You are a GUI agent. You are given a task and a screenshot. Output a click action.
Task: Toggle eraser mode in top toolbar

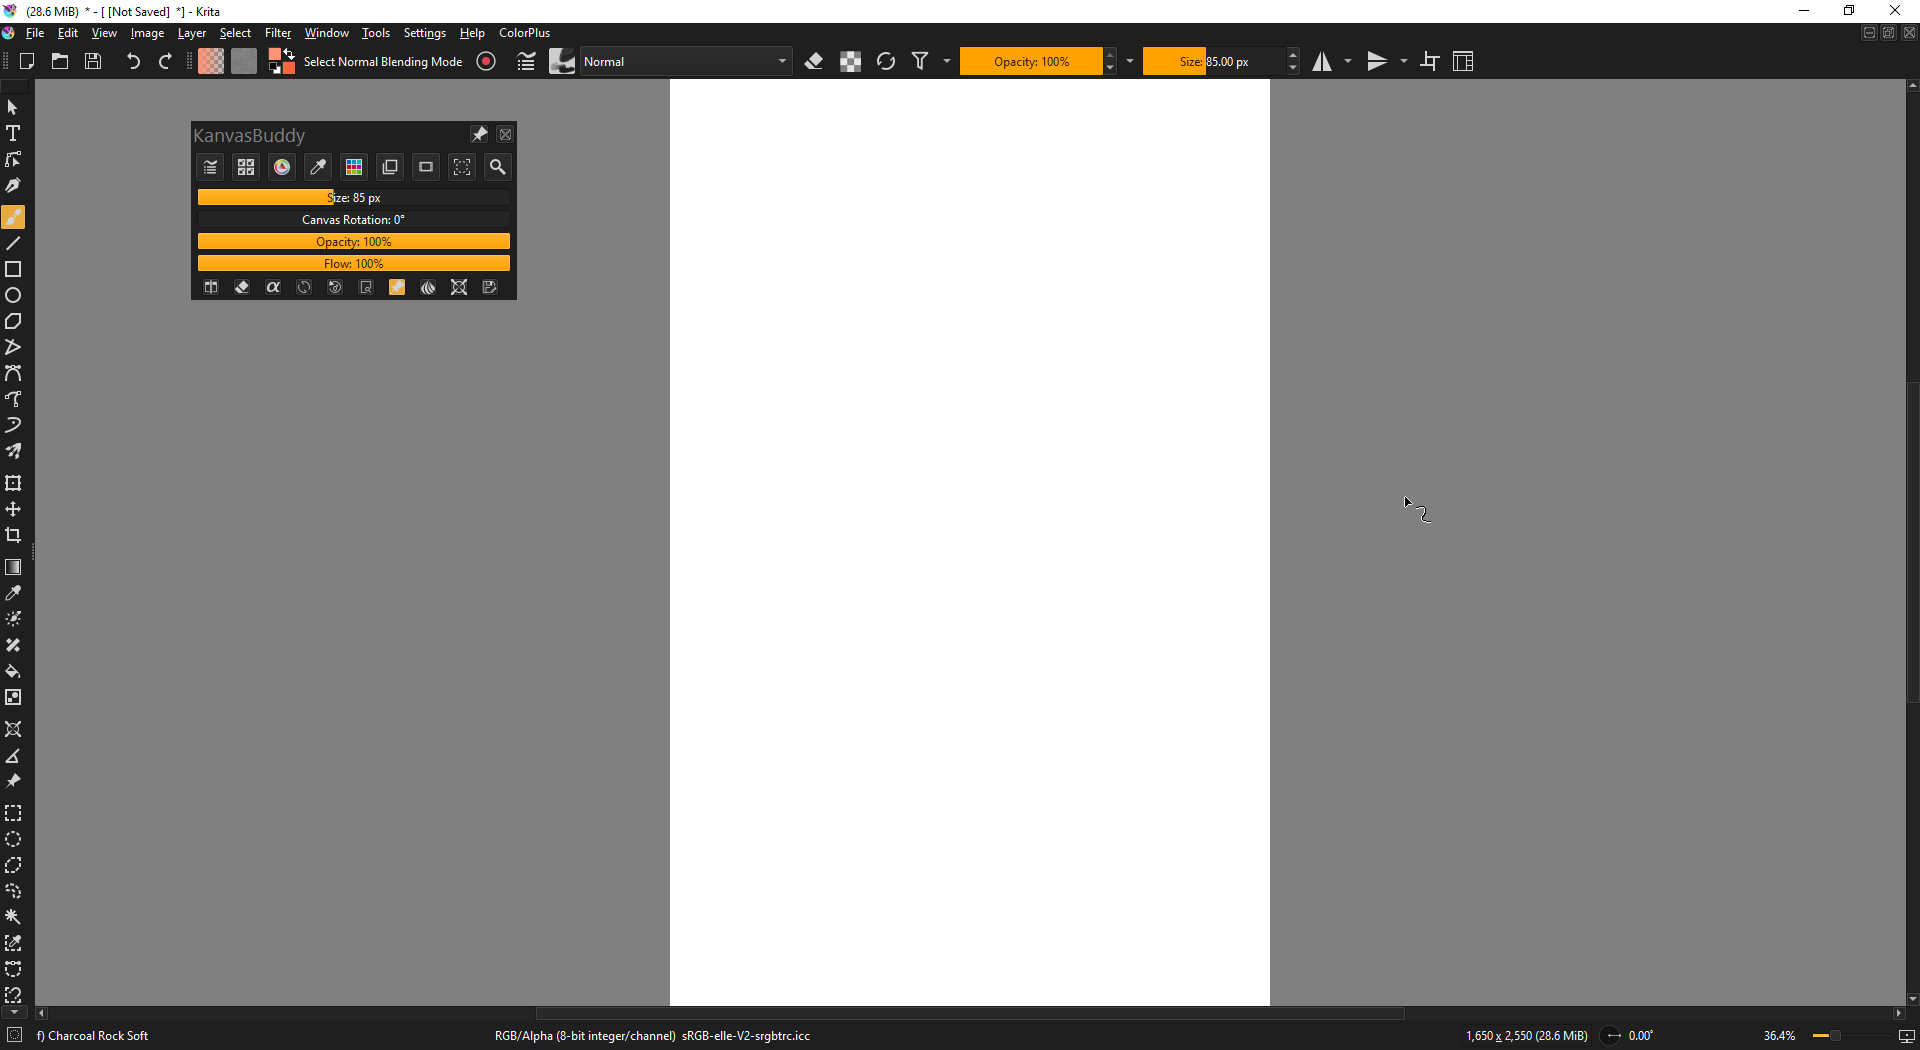click(814, 62)
